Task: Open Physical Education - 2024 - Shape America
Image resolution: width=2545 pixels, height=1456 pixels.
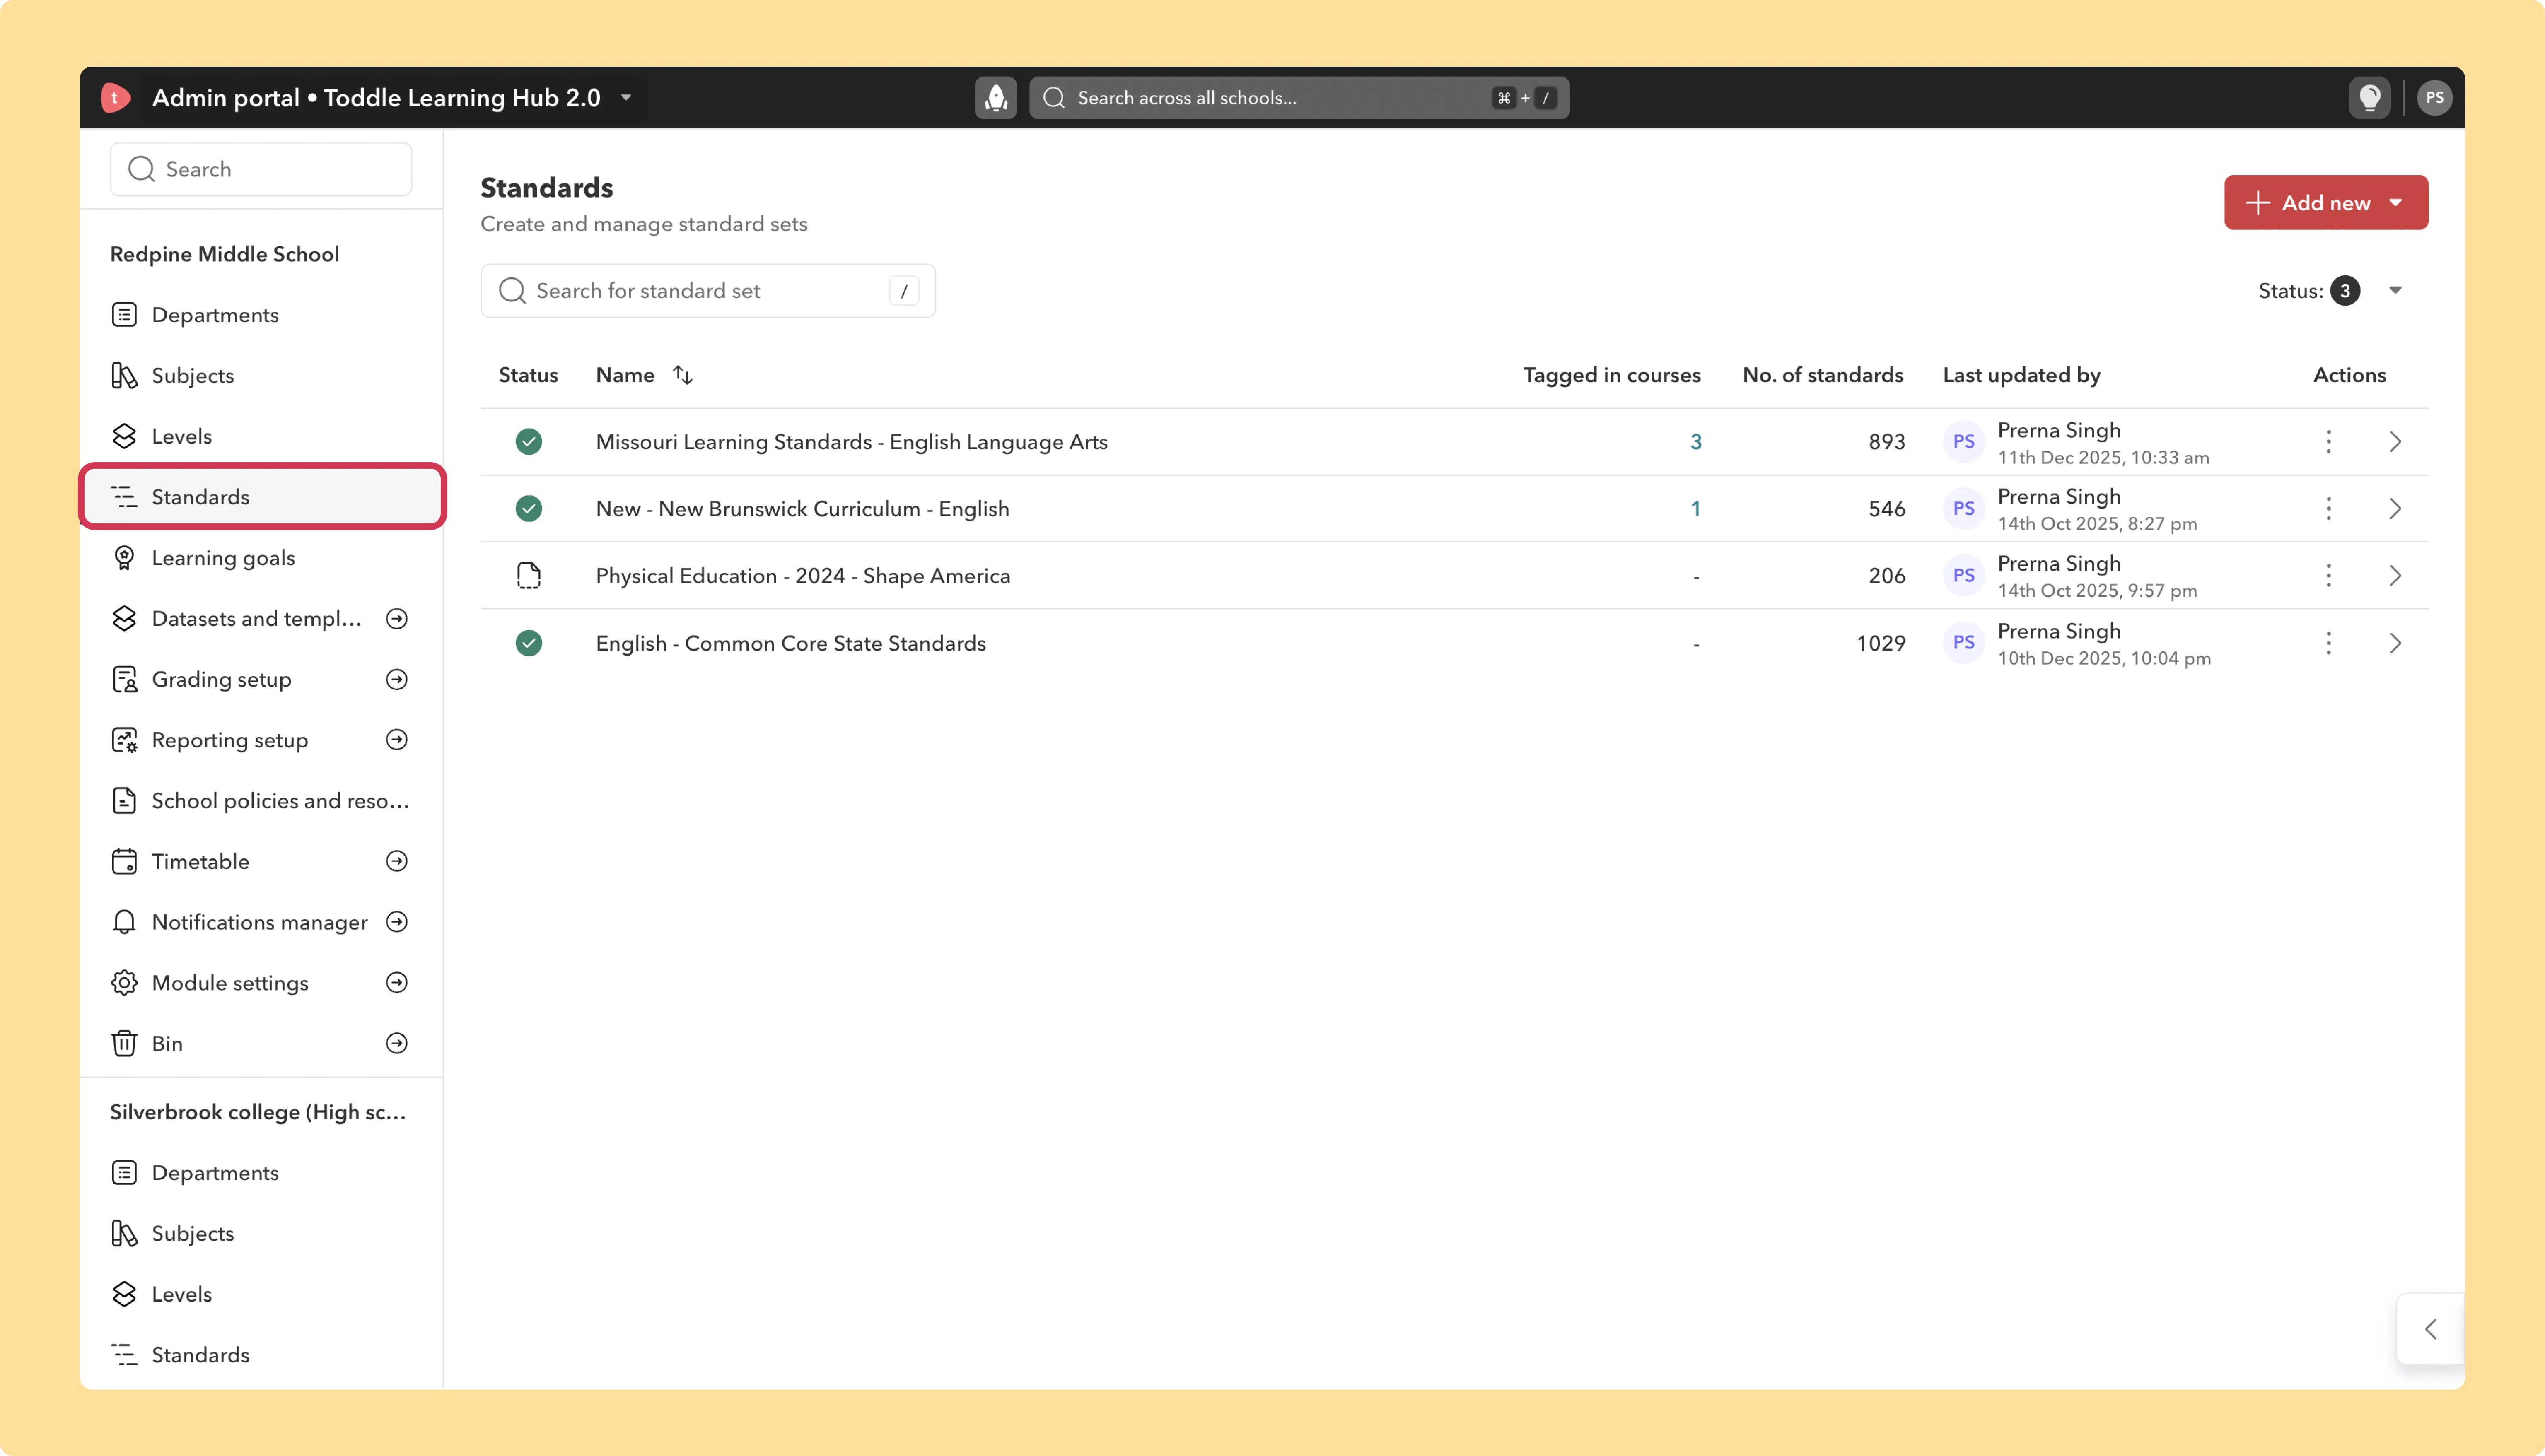Action: 803,576
